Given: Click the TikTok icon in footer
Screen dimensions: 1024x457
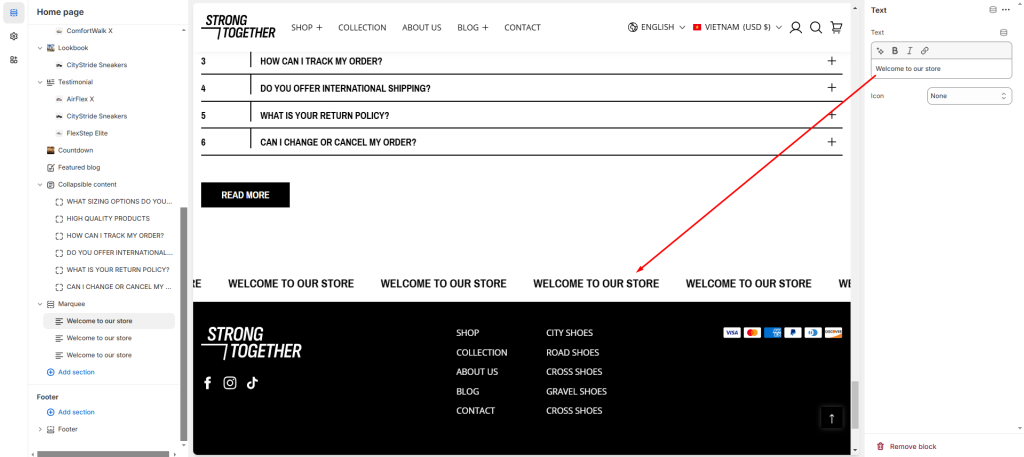Looking at the screenshot, I should point(253,383).
